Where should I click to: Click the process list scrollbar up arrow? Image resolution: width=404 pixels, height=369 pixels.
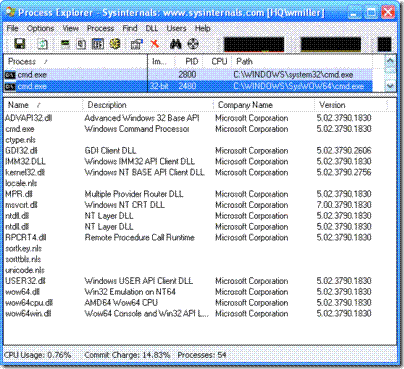tap(390, 61)
